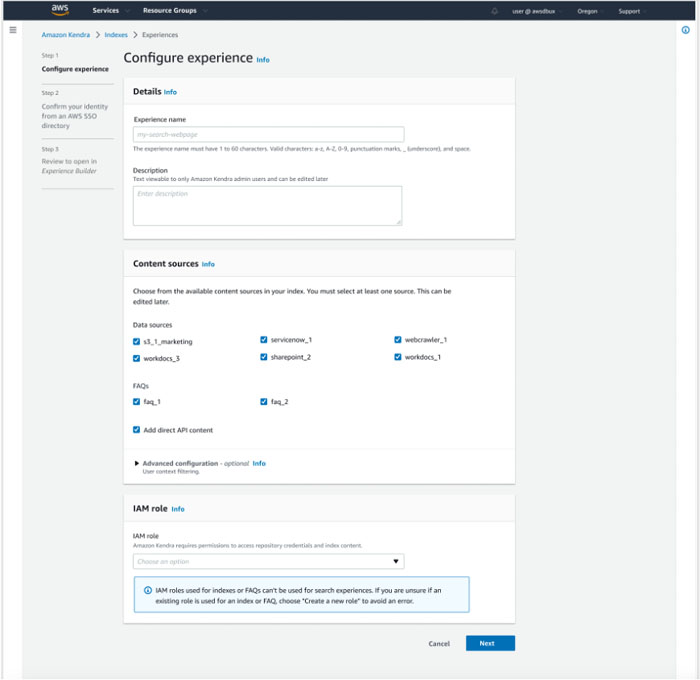This screenshot has width=700, height=680.
Task: Open the notifications bell
Action: pyautogui.click(x=494, y=11)
